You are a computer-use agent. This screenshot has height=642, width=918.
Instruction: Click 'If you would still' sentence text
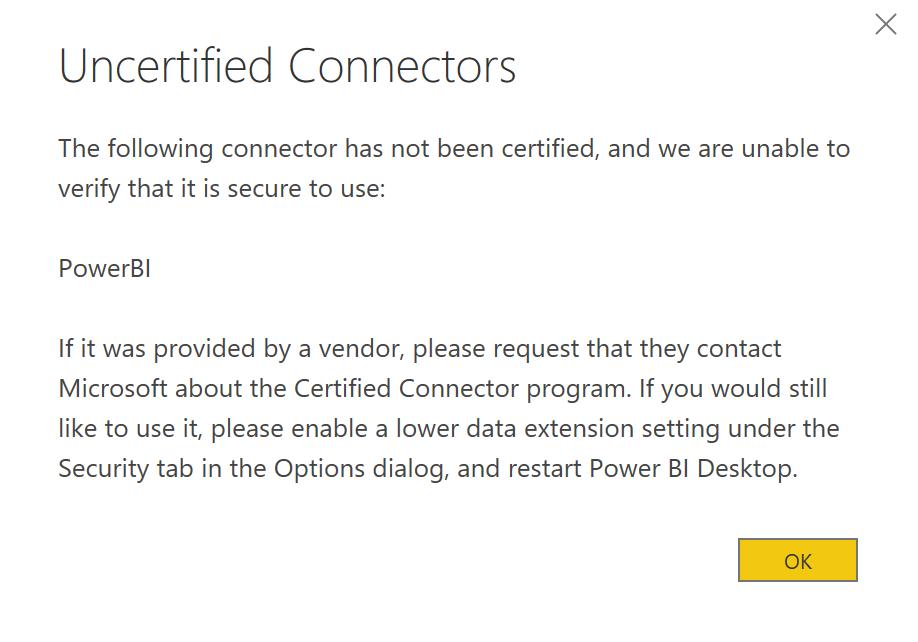733,389
